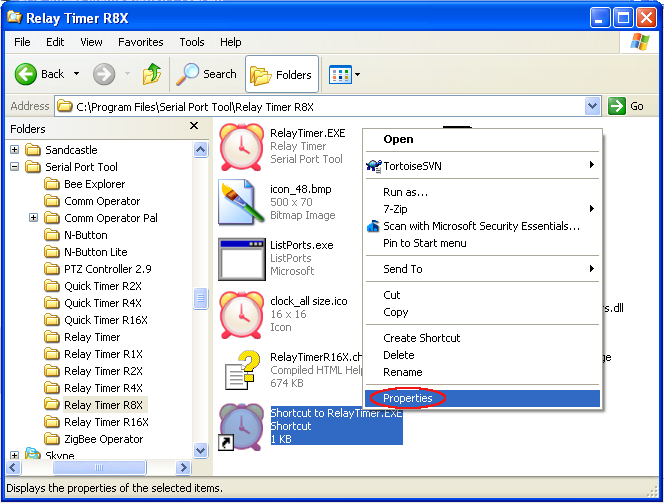Choose Cut in context menu
664x503 pixels.
tap(482, 295)
